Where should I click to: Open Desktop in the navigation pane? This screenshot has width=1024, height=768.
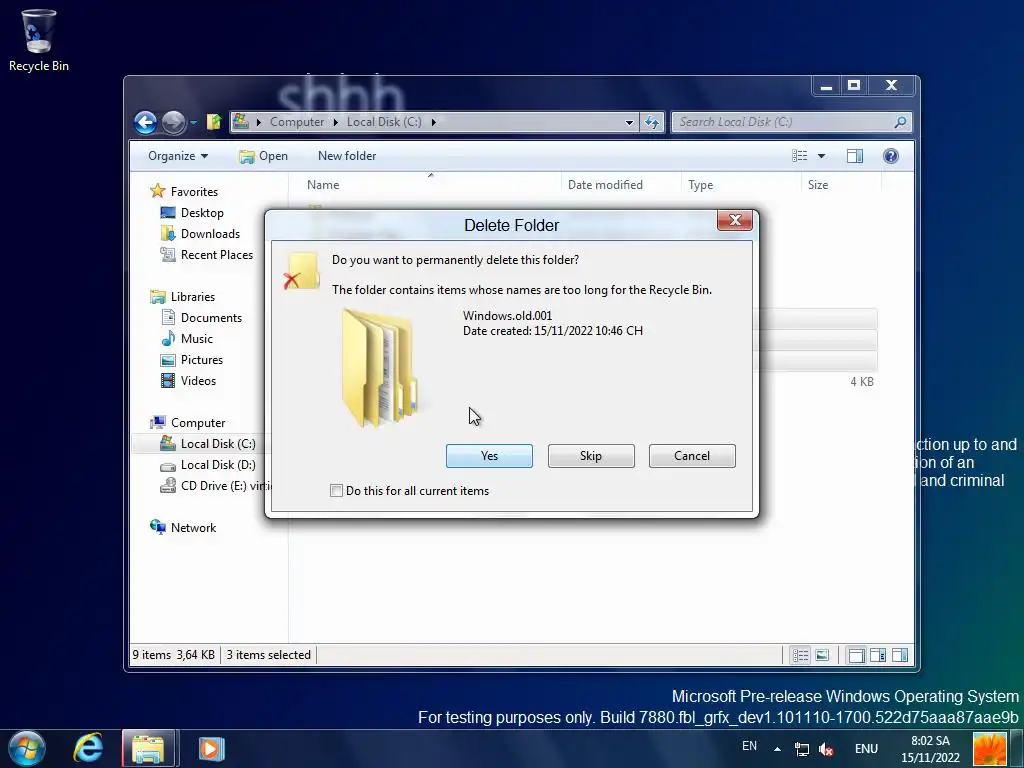pos(202,213)
